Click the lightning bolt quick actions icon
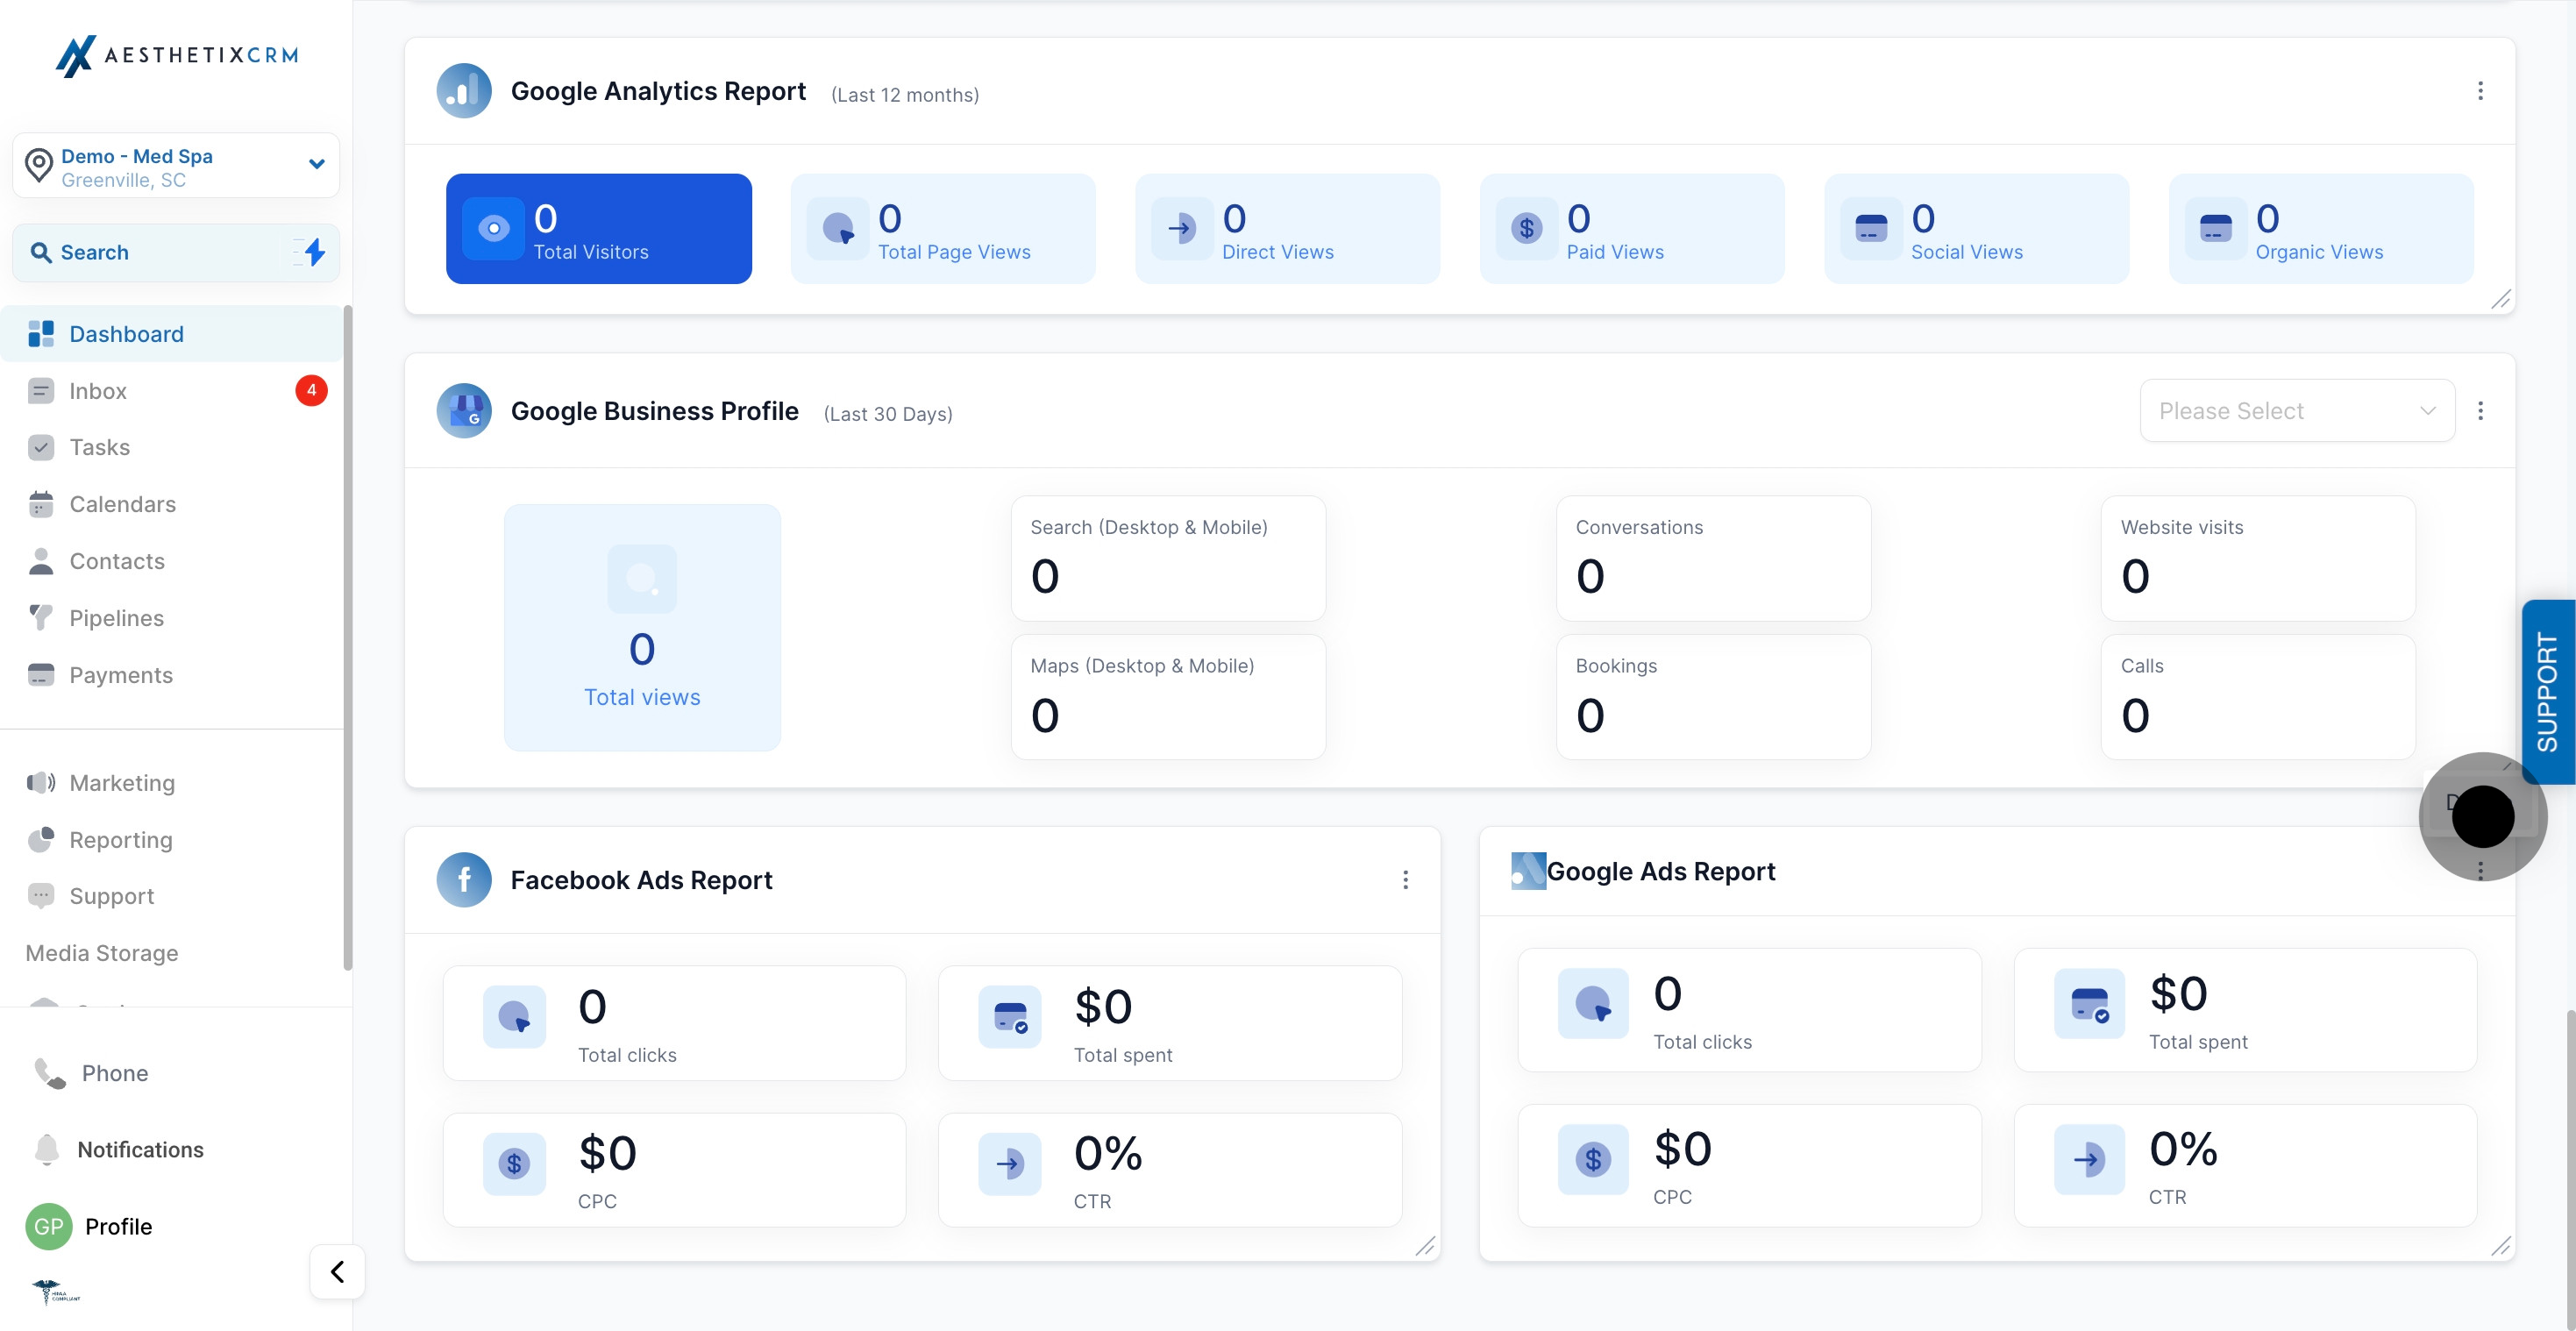This screenshot has height=1331, width=2576. point(314,252)
